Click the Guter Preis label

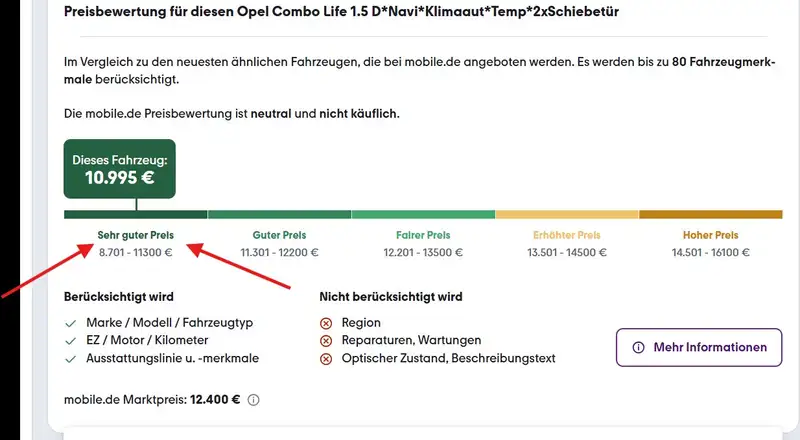tap(279, 235)
